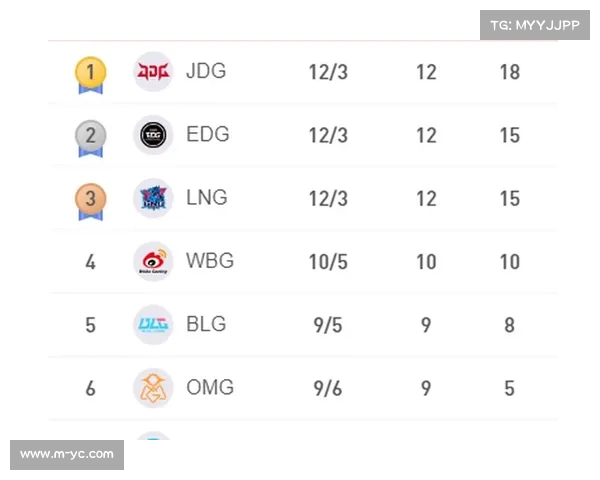Select the LNG team name
This screenshot has width=600, height=480.
pos(207,197)
